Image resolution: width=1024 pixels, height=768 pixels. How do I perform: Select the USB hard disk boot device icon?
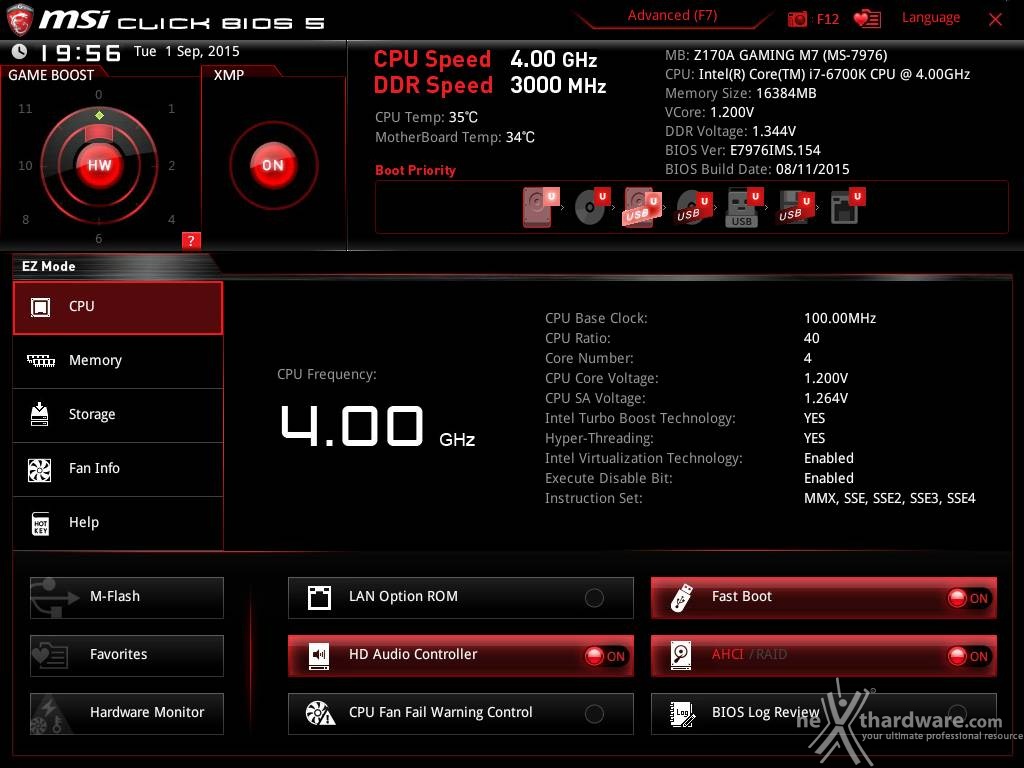(x=642, y=207)
